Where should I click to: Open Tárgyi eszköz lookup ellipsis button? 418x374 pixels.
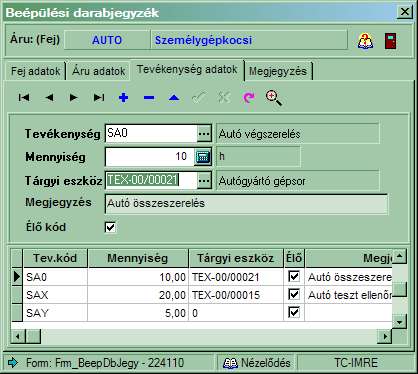(204, 181)
